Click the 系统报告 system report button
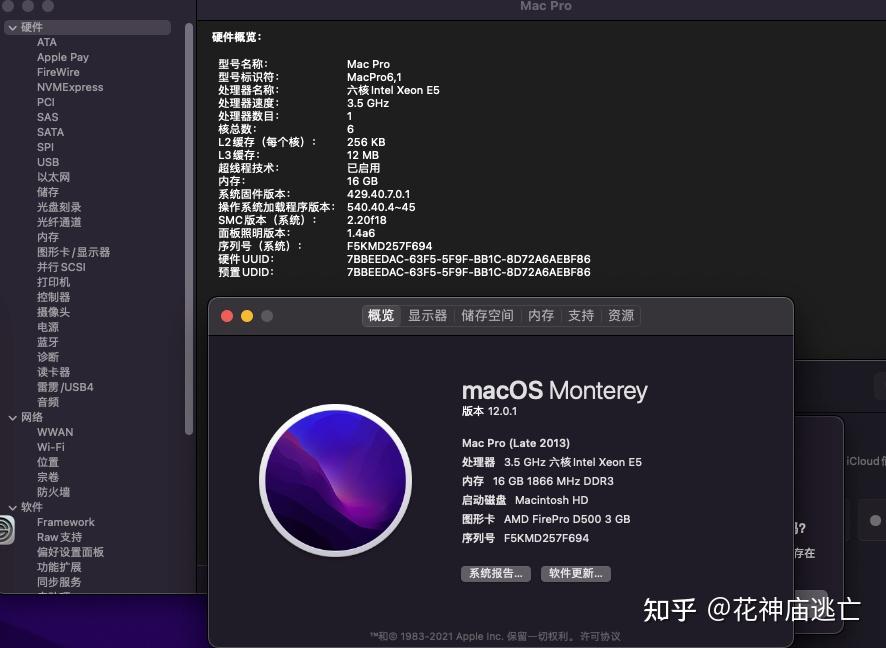Screen dimensions: 886x648 point(496,573)
